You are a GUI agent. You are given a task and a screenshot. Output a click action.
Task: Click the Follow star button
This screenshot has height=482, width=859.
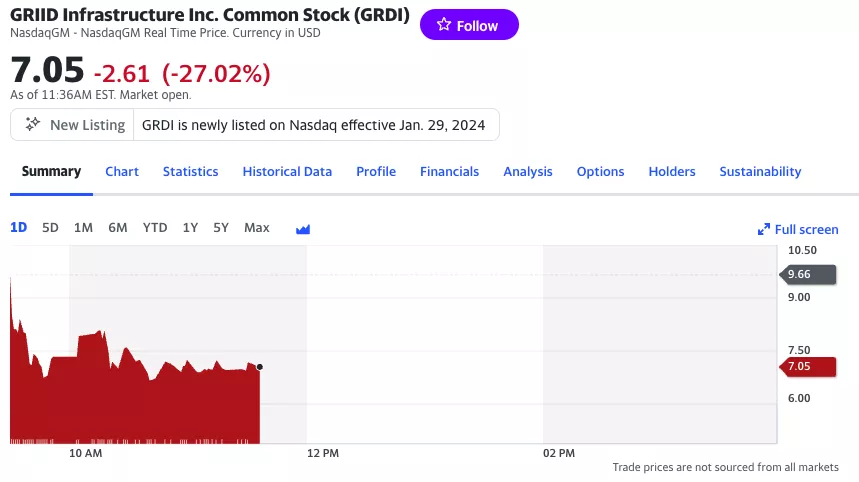point(469,25)
